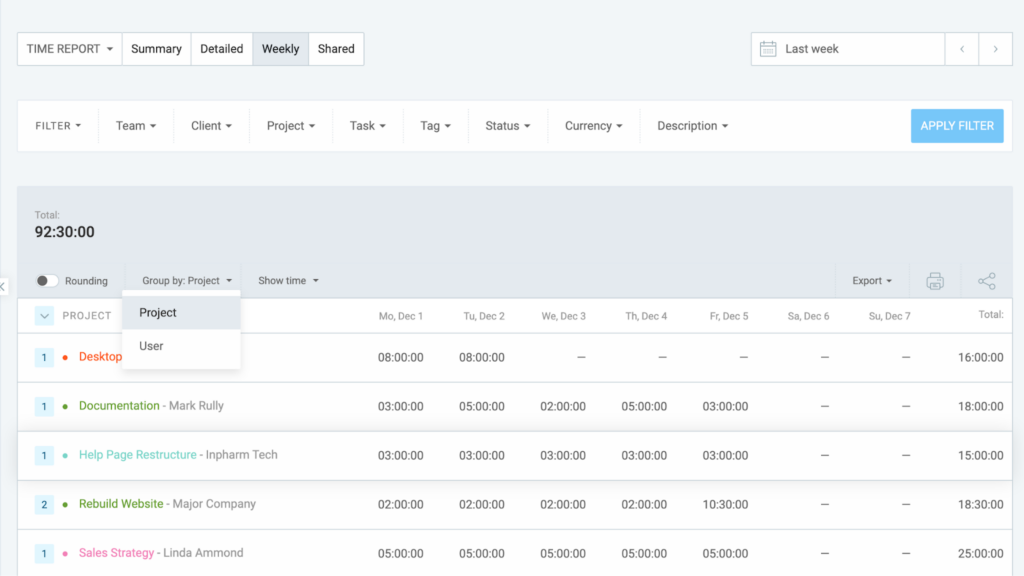The height and width of the screenshot is (576, 1024).
Task: Click the APPLY FILTER button
Action: tap(957, 126)
